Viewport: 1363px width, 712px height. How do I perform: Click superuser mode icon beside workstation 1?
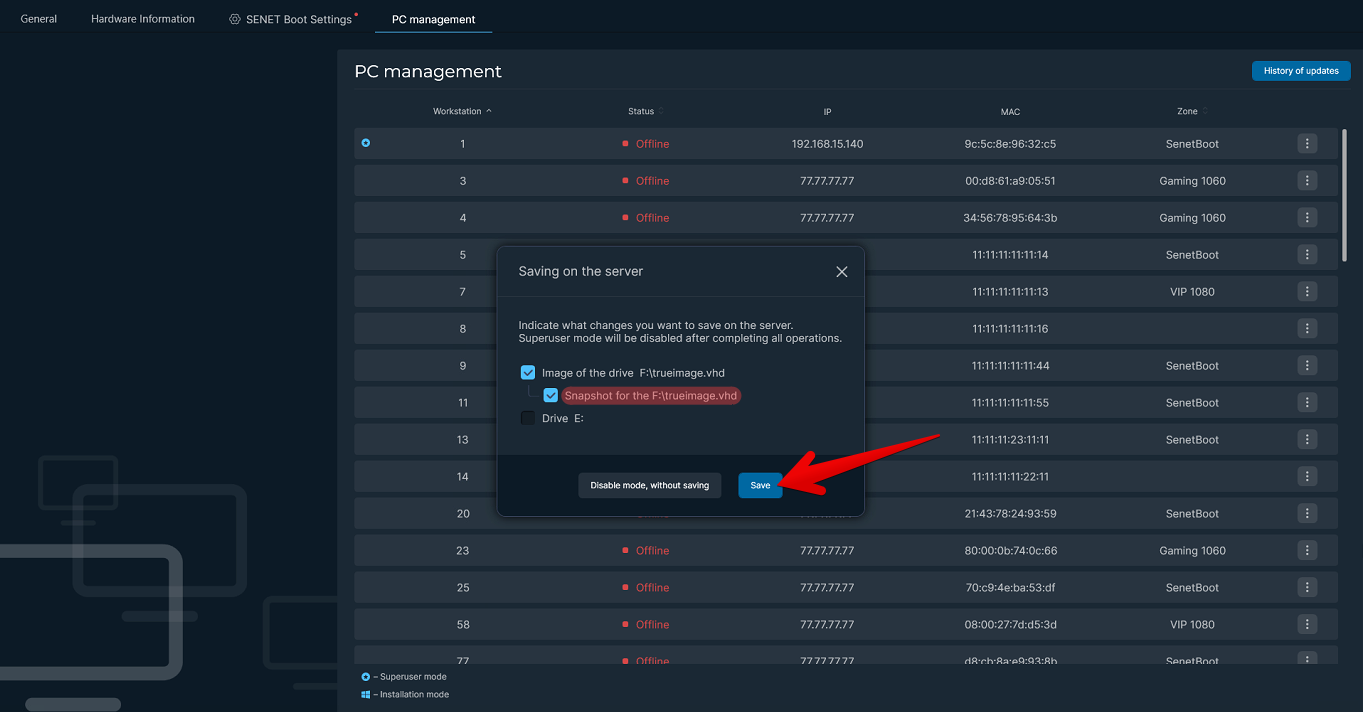click(x=366, y=143)
